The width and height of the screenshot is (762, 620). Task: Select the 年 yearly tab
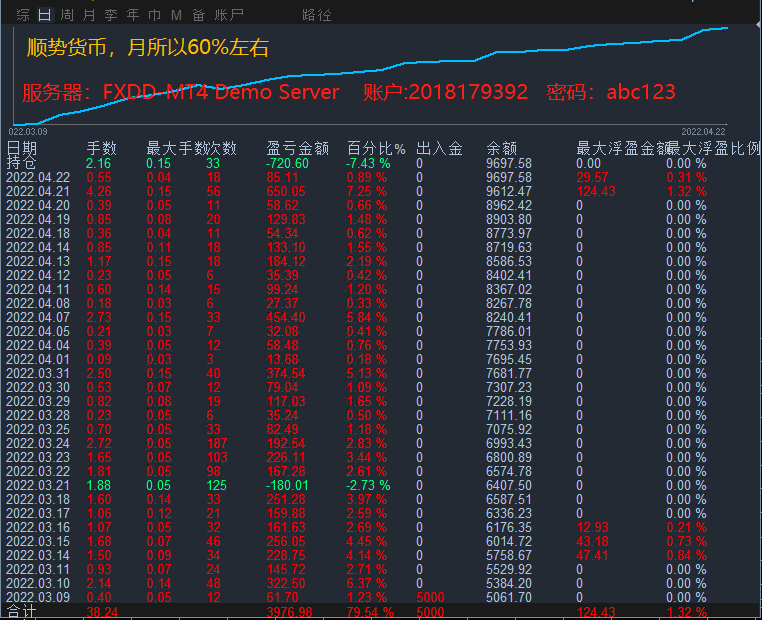133,15
